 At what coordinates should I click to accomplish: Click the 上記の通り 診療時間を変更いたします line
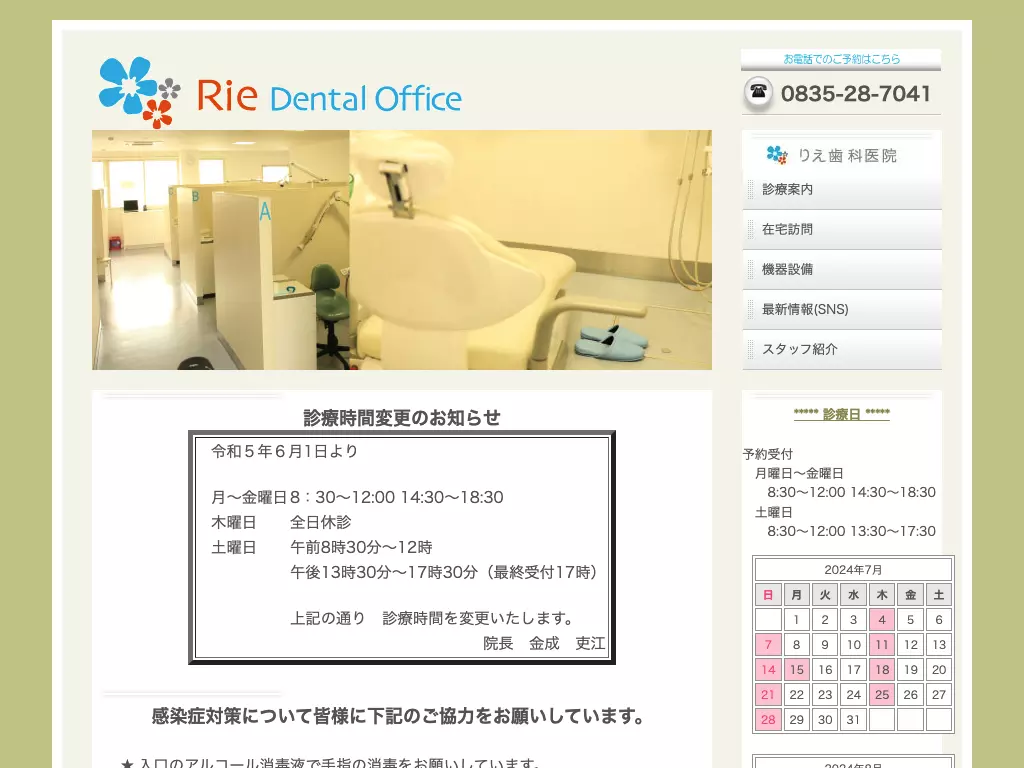[x=432, y=618]
